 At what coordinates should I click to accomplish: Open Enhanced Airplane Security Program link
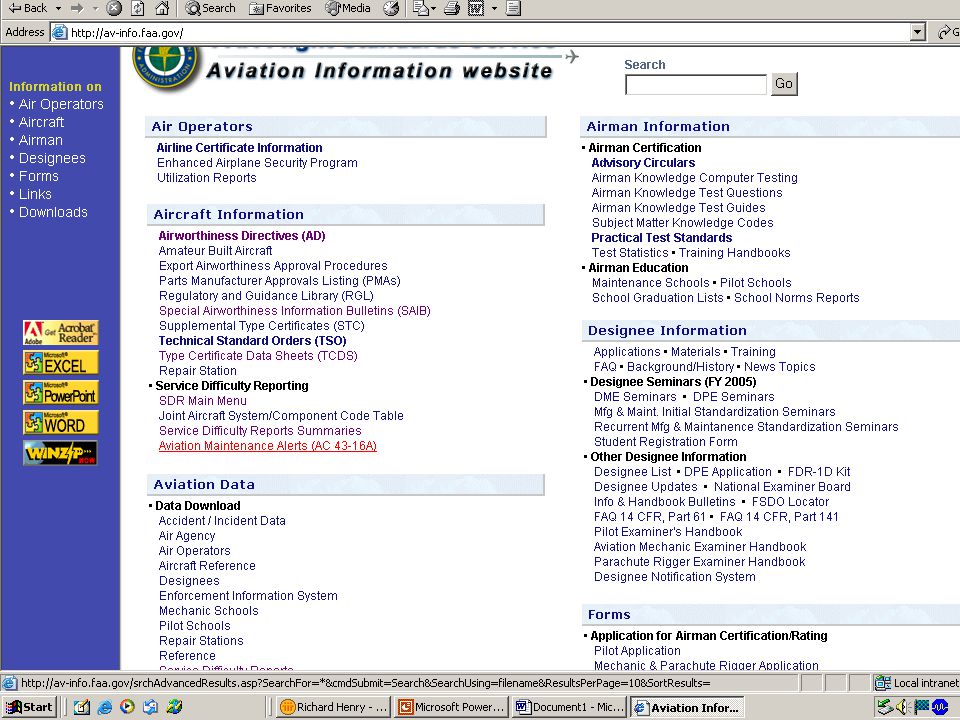(x=257, y=163)
